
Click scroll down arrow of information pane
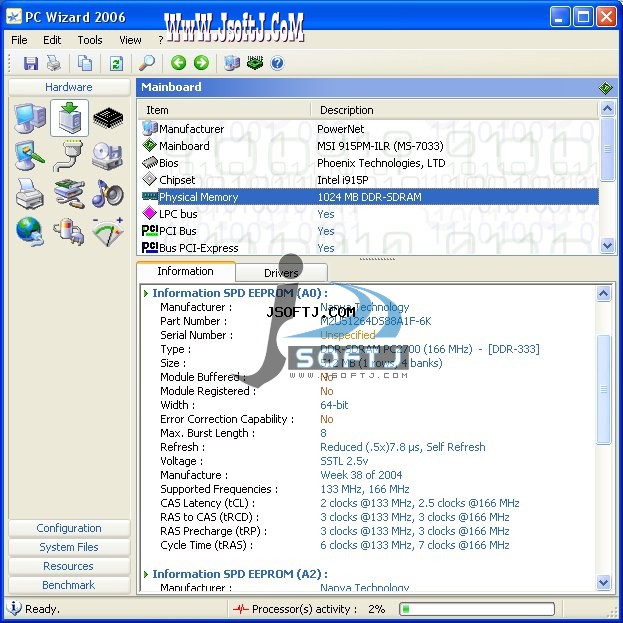point(604,583)
